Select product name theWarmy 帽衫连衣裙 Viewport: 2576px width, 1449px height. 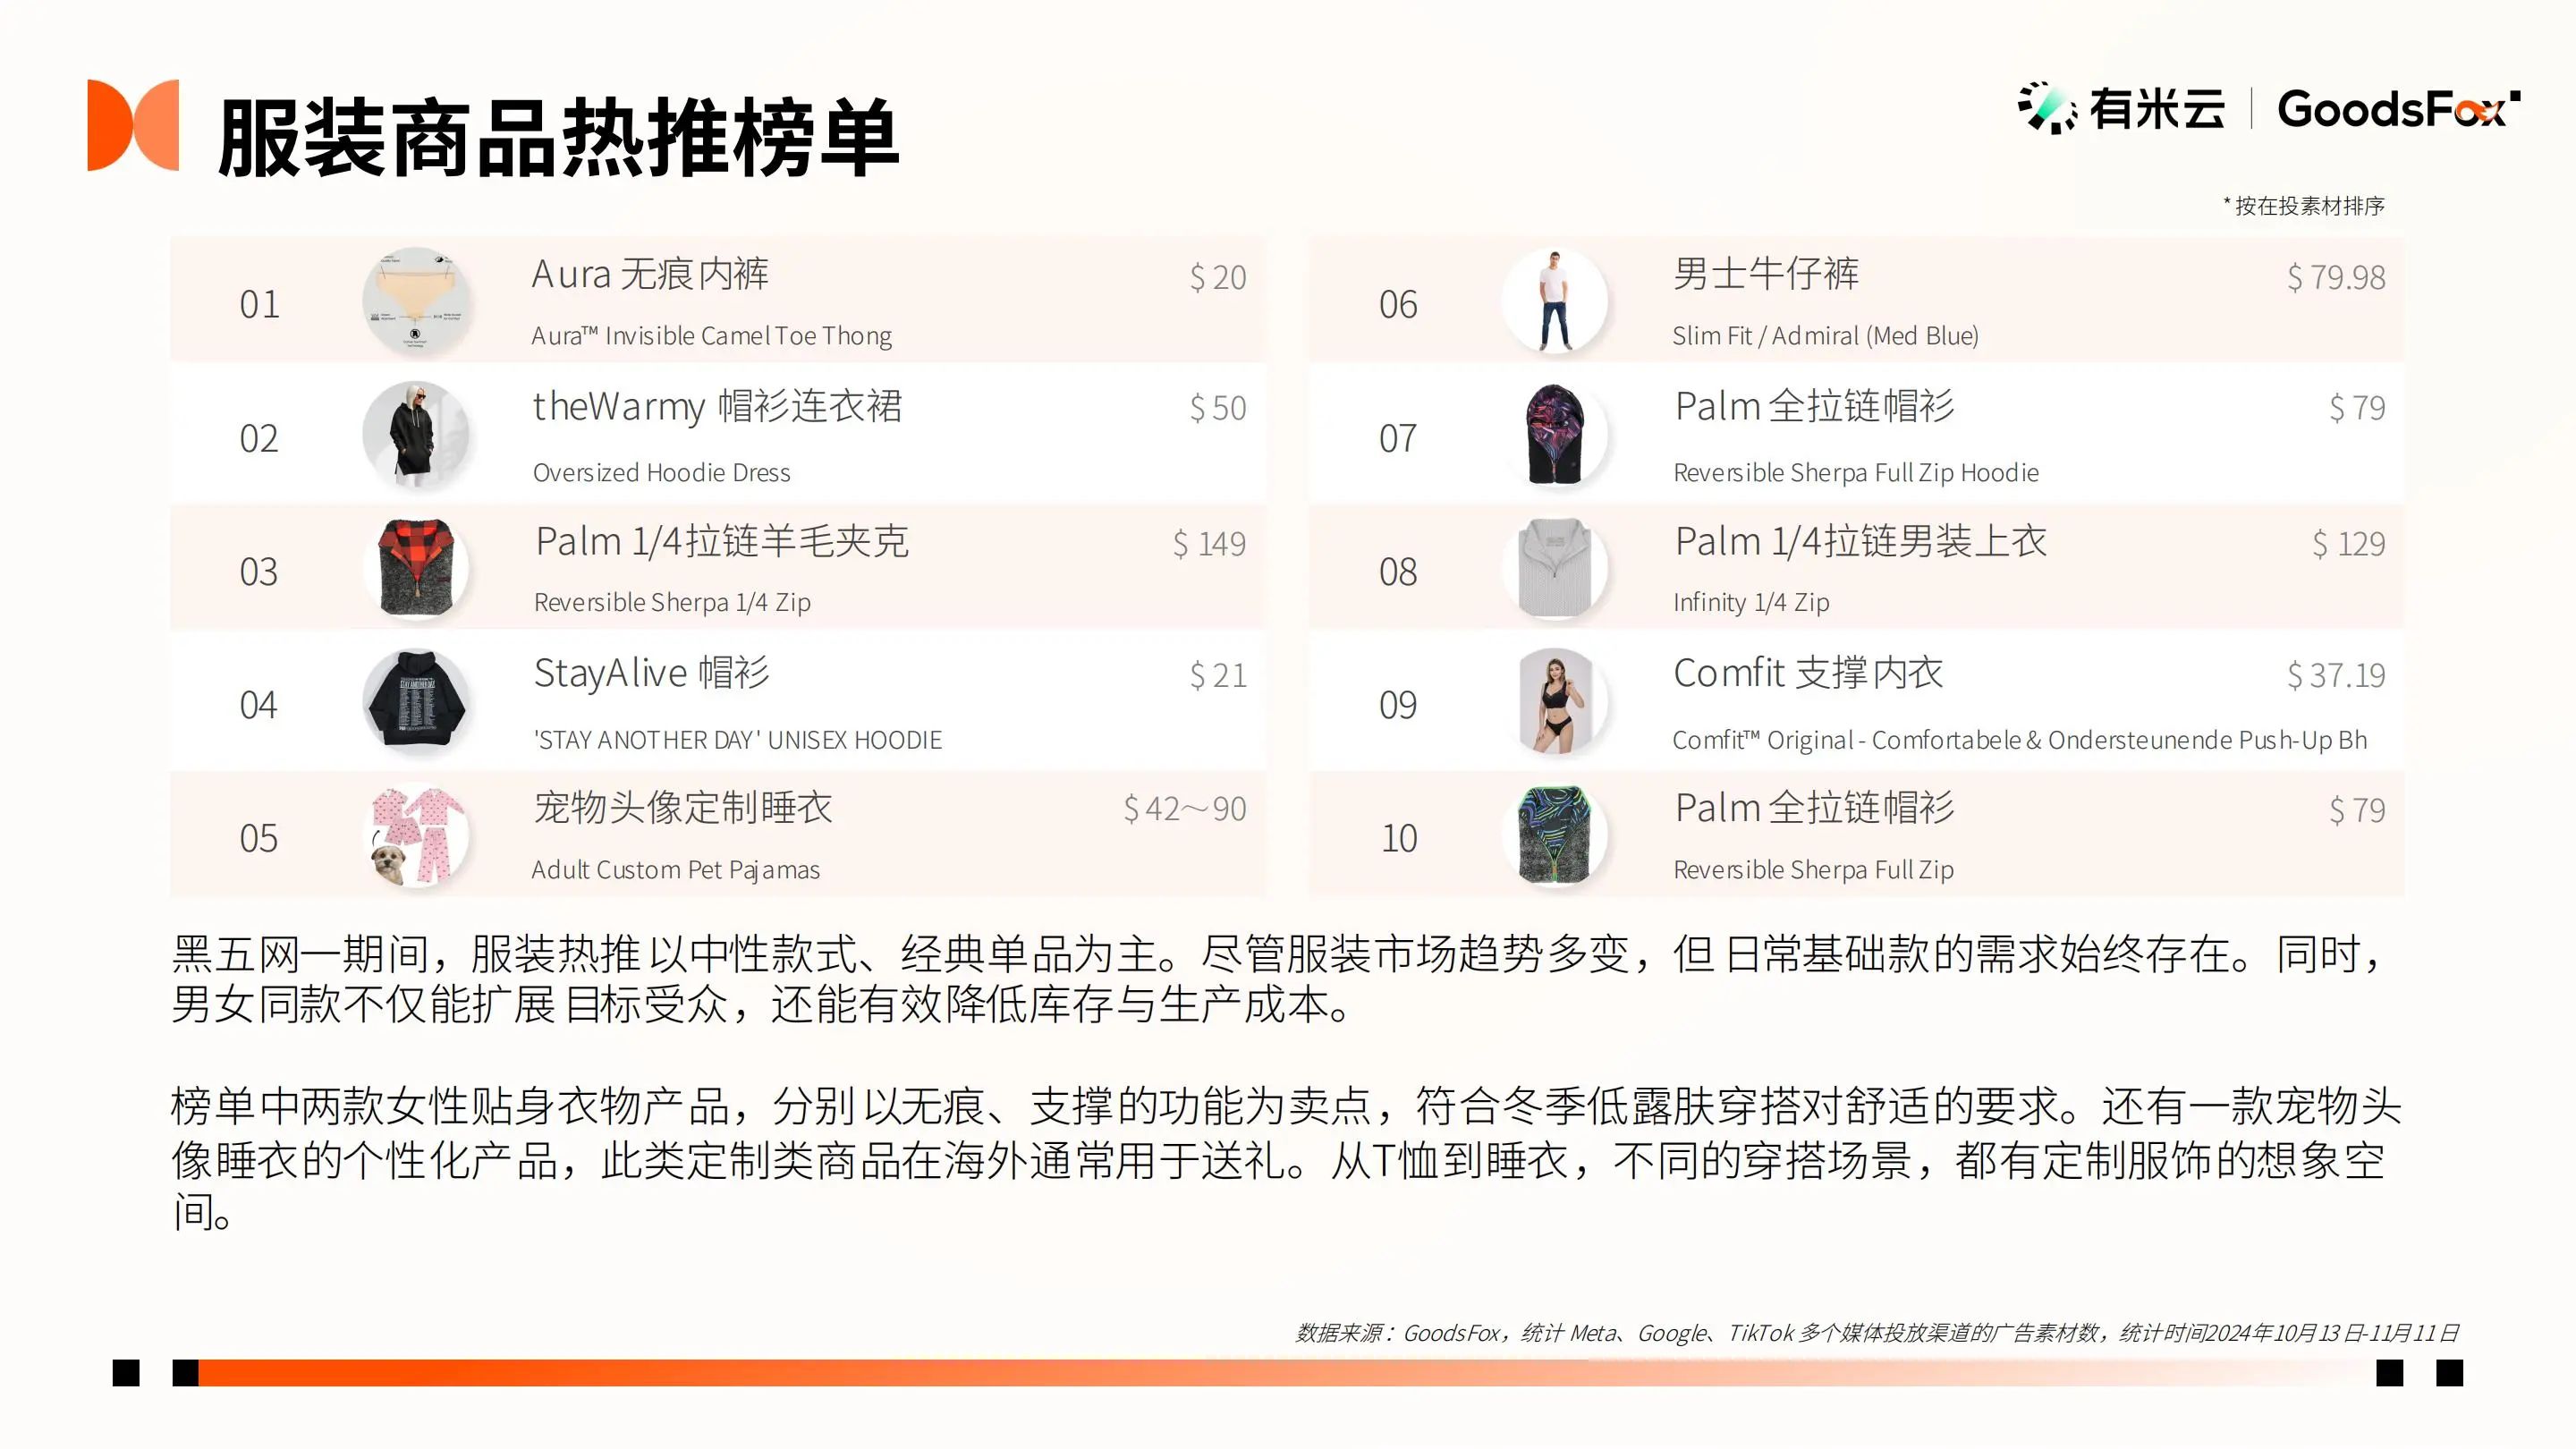point(718,407)
